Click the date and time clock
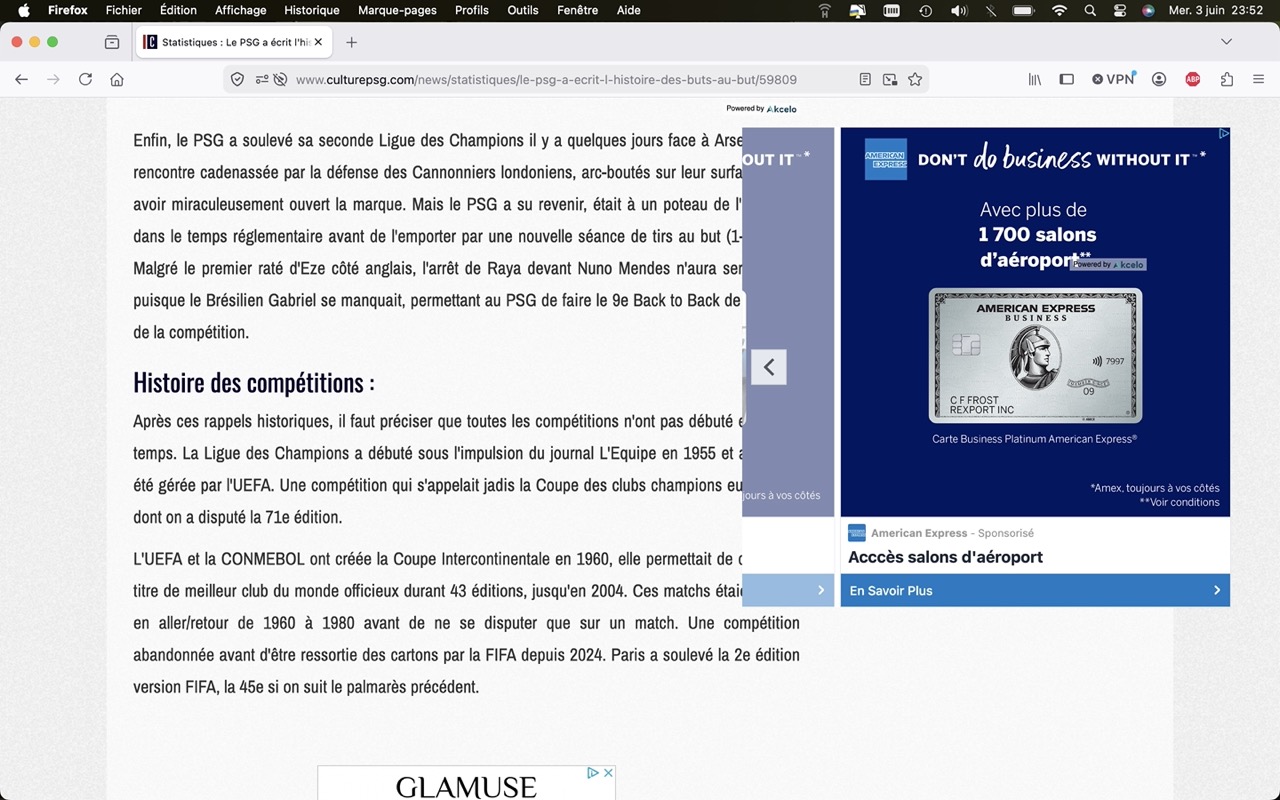The image size is (1280, 800). (x=1218, y=11)
